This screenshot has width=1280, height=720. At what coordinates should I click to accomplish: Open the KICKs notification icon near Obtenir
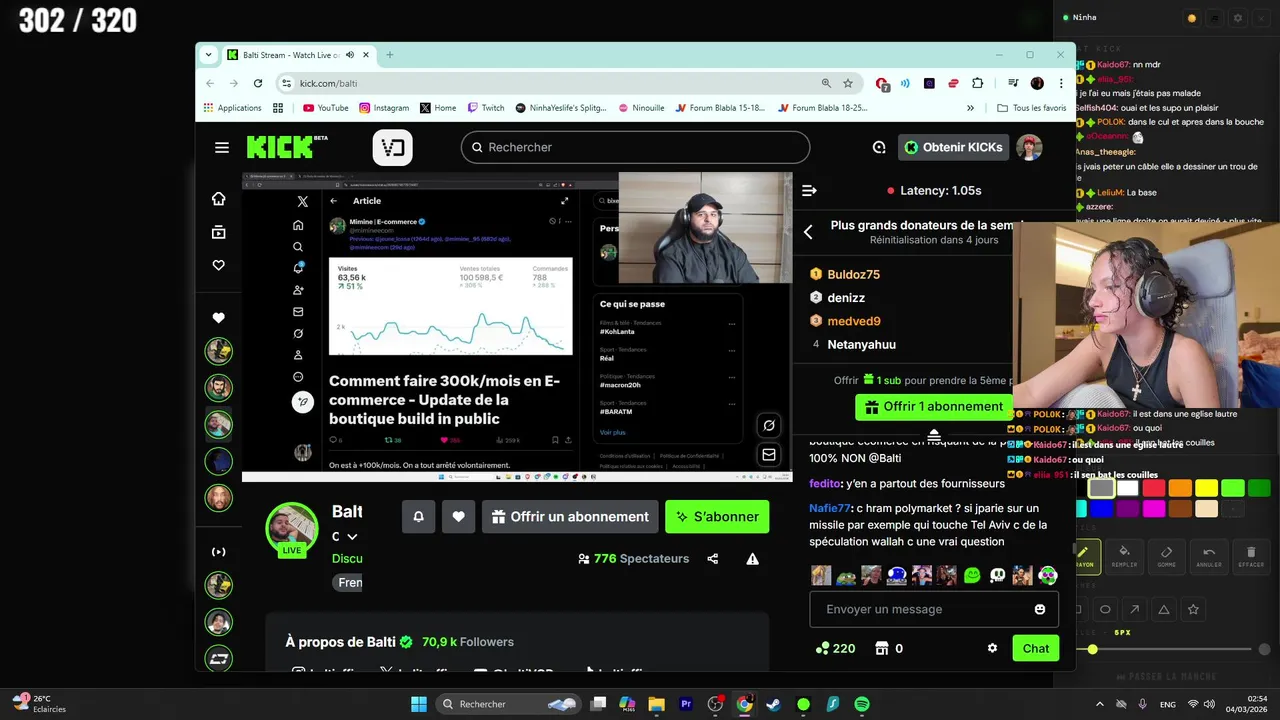click(x=879, y=147)
